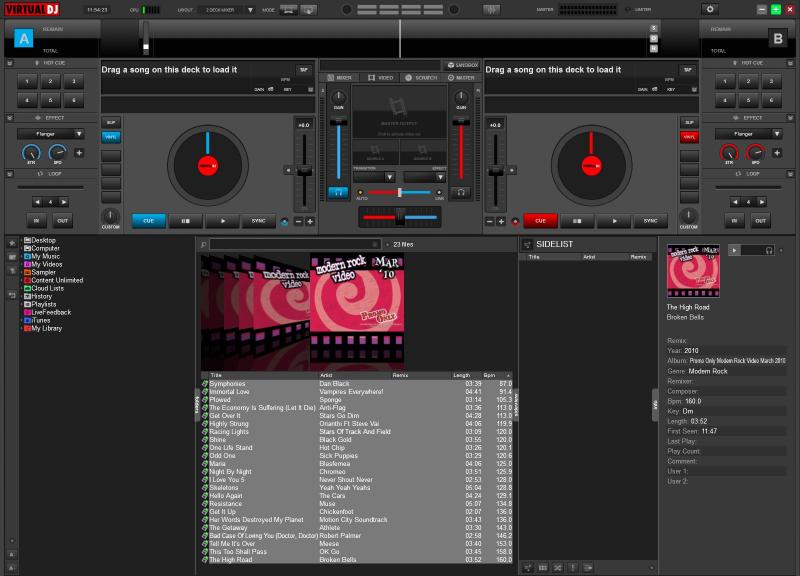The image size is (800, 576).
Task: Toggle SLIP mode on deck B
Action: [689, 122]
